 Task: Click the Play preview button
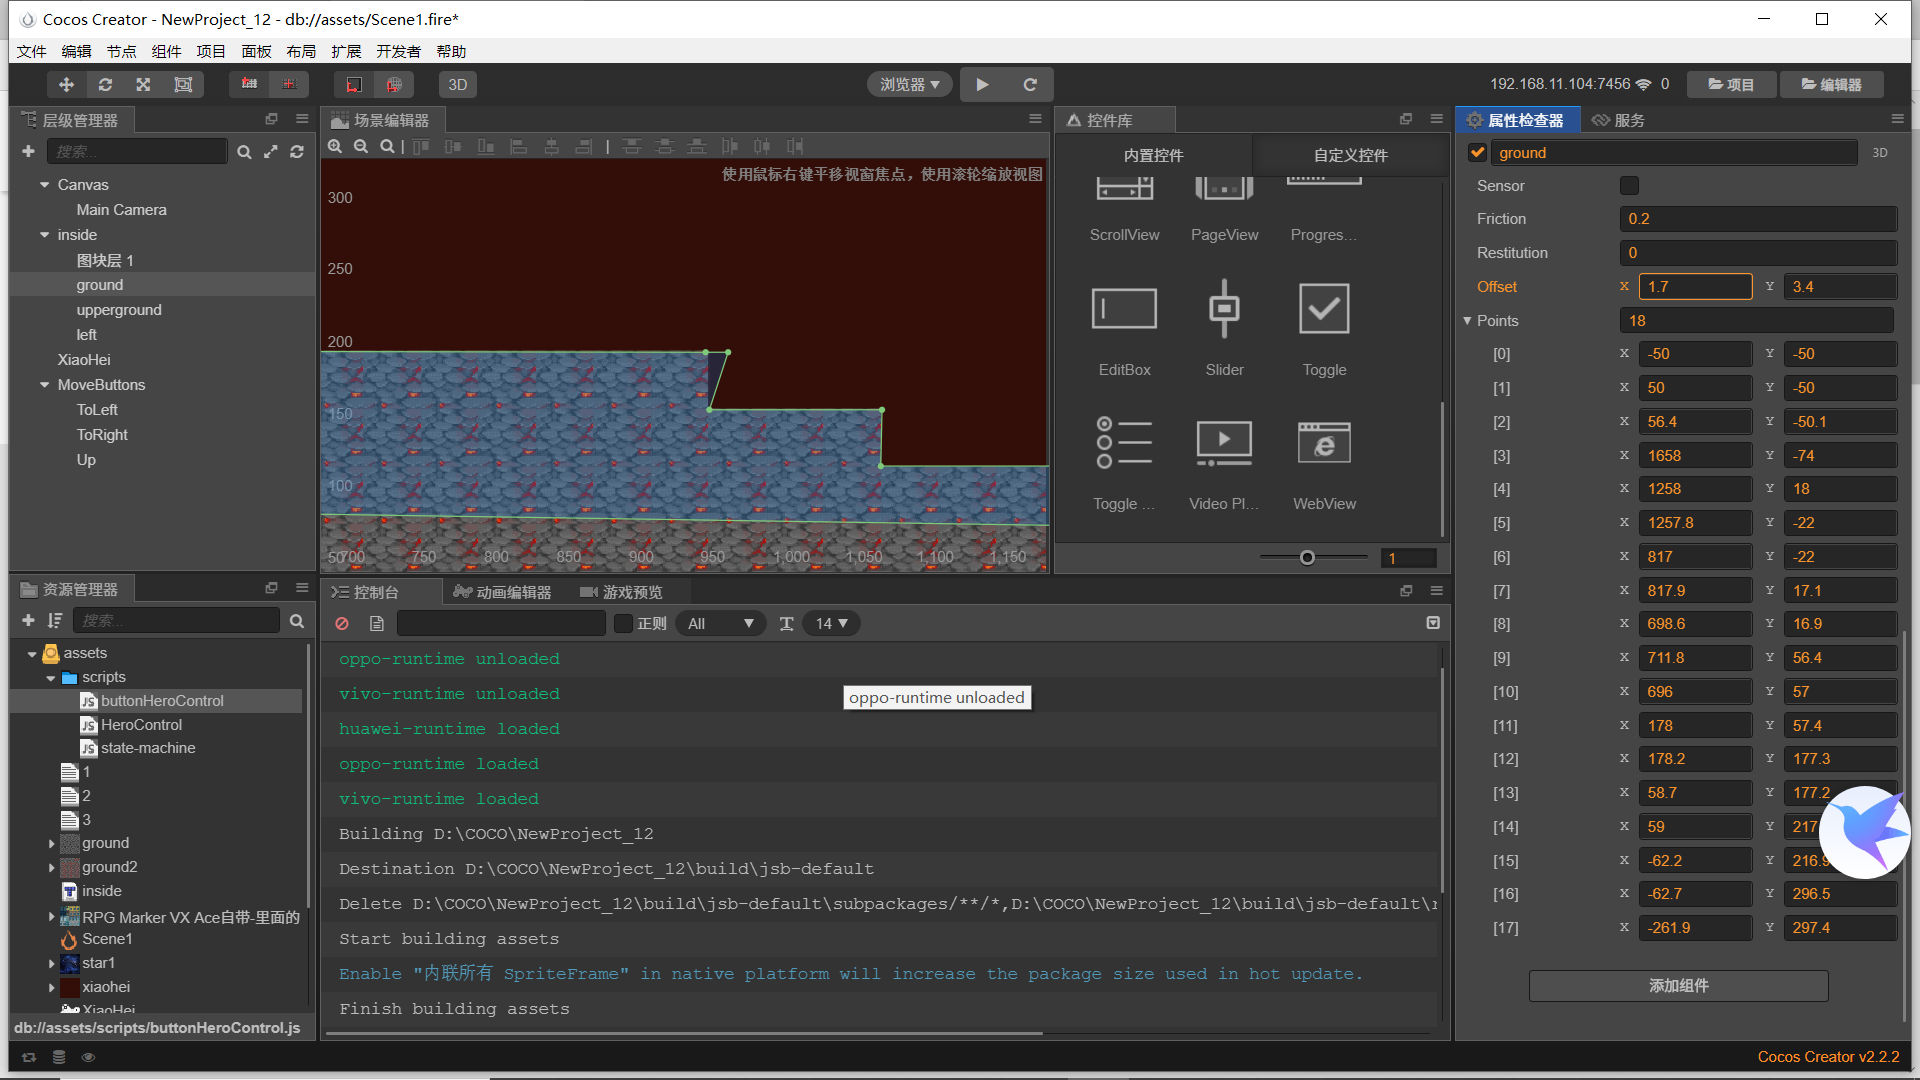[982, 85]
